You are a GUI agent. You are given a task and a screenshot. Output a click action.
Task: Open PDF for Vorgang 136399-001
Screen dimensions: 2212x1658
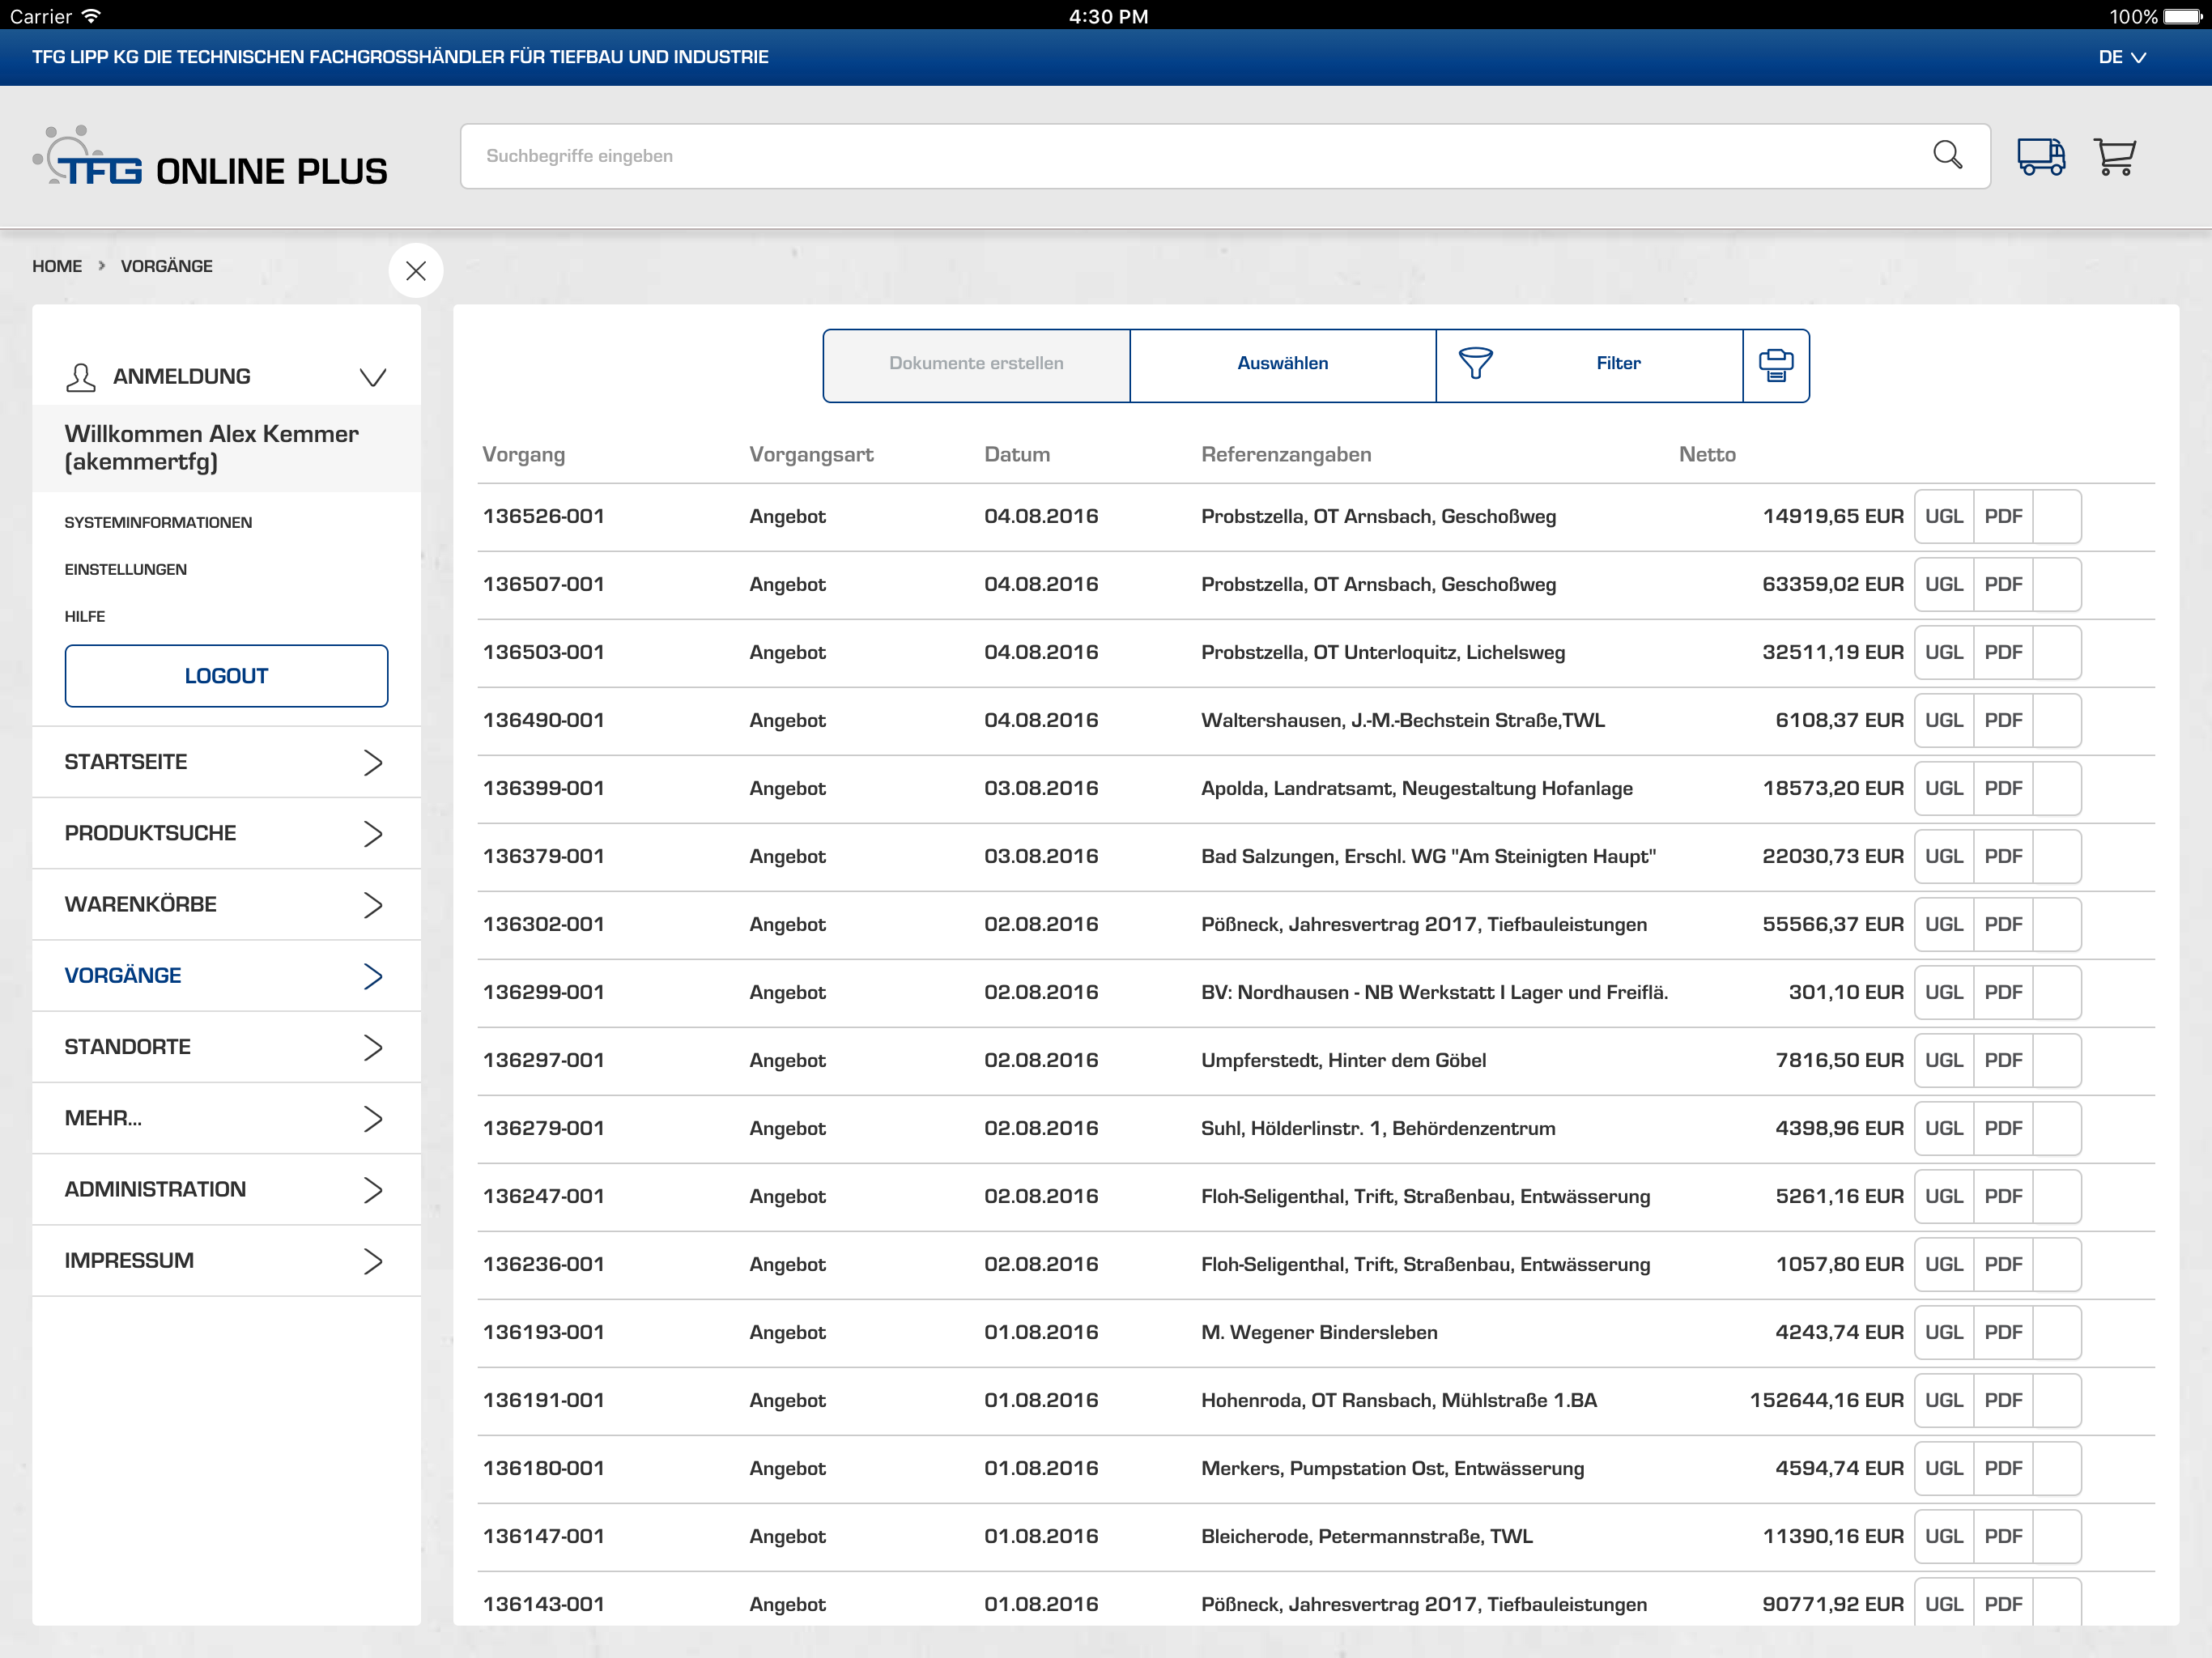(2002, 789)
